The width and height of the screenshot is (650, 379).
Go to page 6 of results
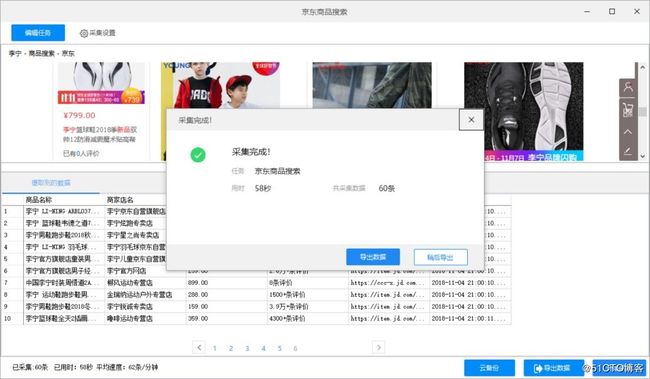tap(295, 348)
